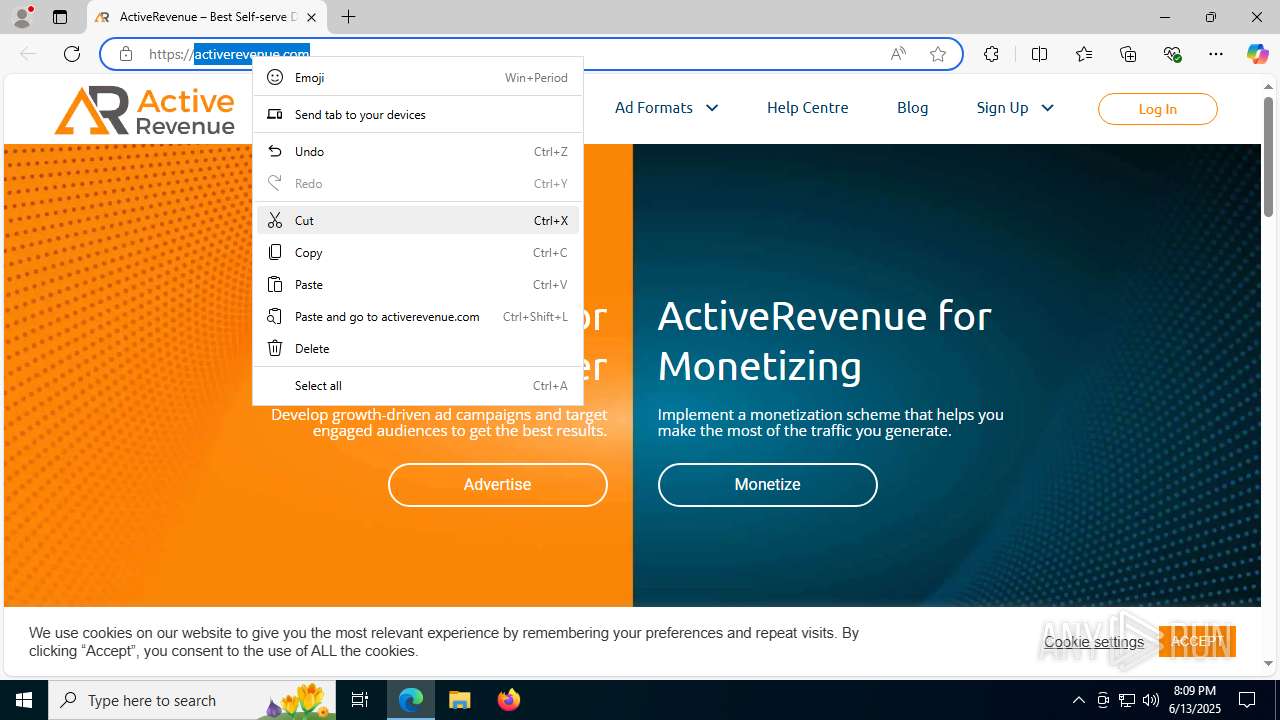The width and height of the screenshot is (1280, 720).
Task: Choose Send tab to your devices
Action: [418, 114]
